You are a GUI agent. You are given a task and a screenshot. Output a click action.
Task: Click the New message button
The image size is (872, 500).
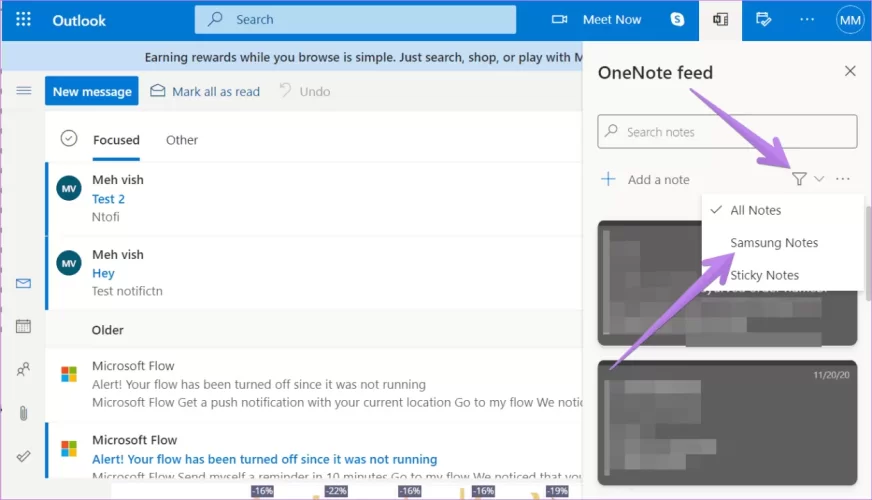pyautogui.click(x=92, y=91)
